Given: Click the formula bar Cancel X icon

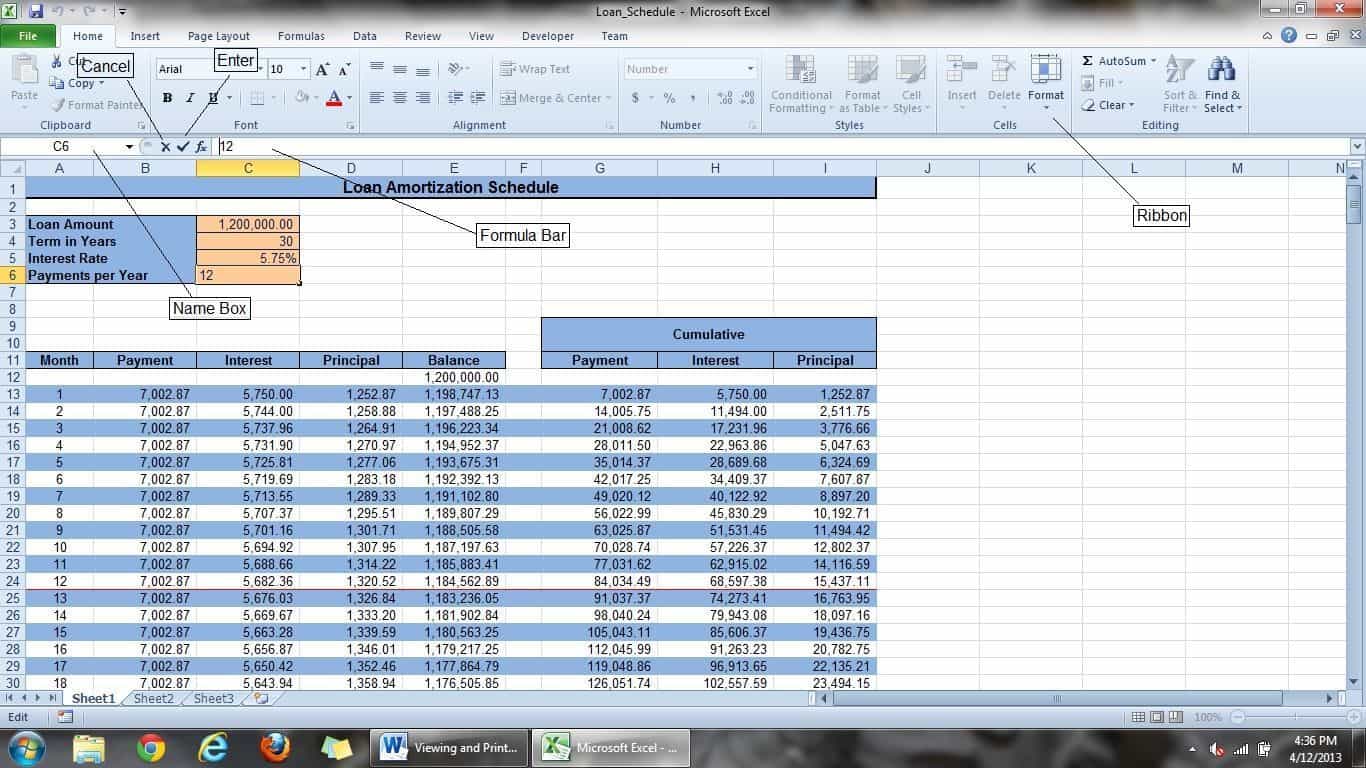Looking at the screenshot, I should coord(166,146).
